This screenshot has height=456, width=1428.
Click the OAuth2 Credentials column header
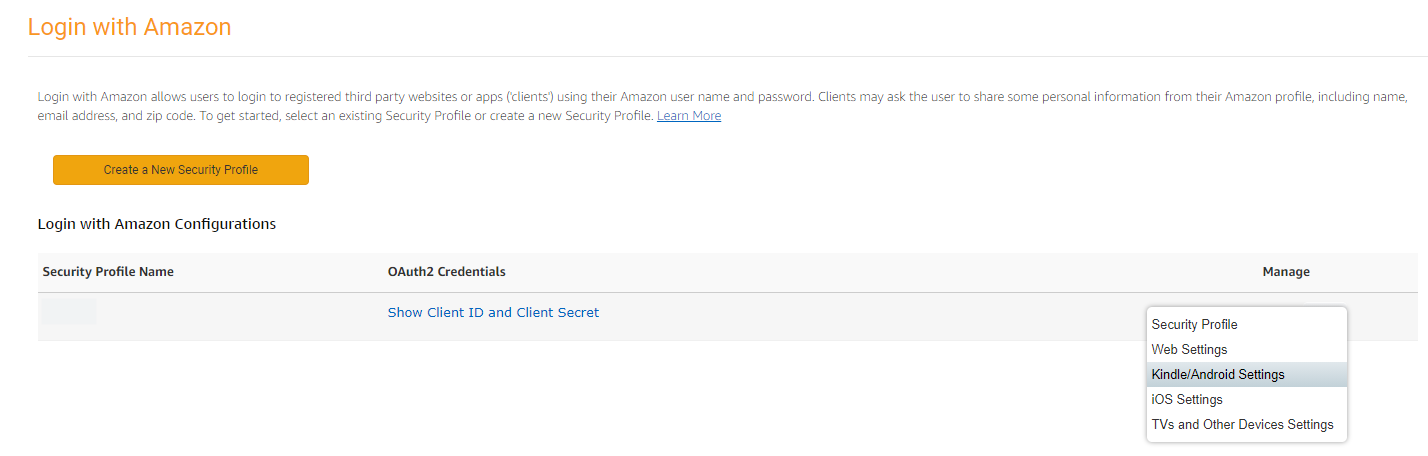pyautogui.click(x=446, y=272)
